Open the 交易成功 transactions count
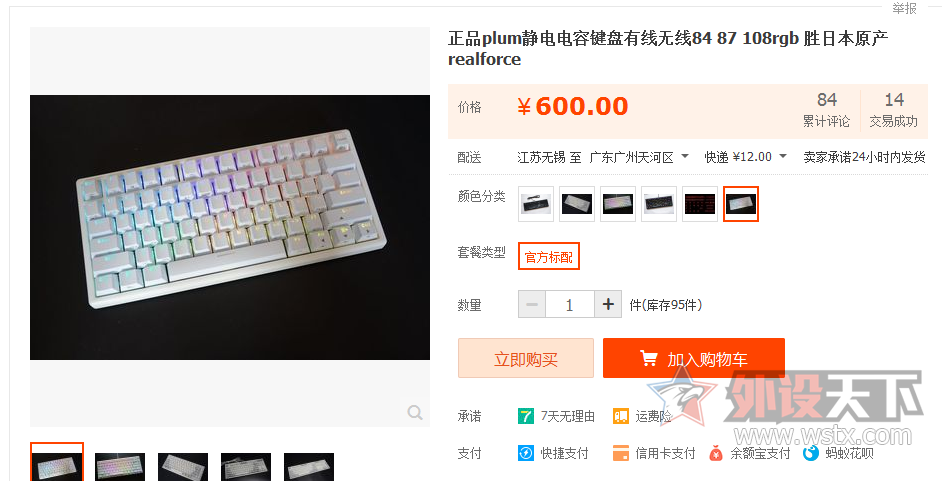 click(x=893, y=110)
